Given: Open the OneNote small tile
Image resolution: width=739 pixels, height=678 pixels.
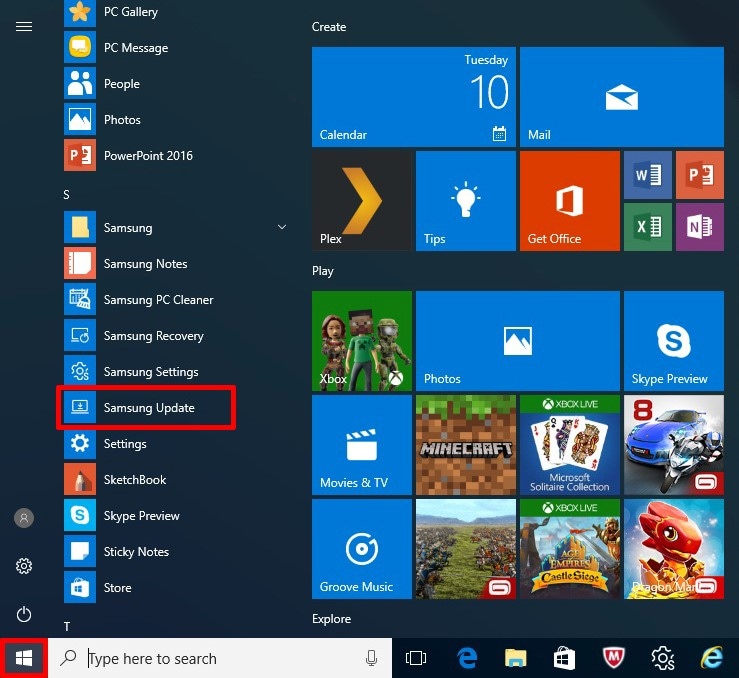Looking at the screenshot, I should click(x=700, y=227).
